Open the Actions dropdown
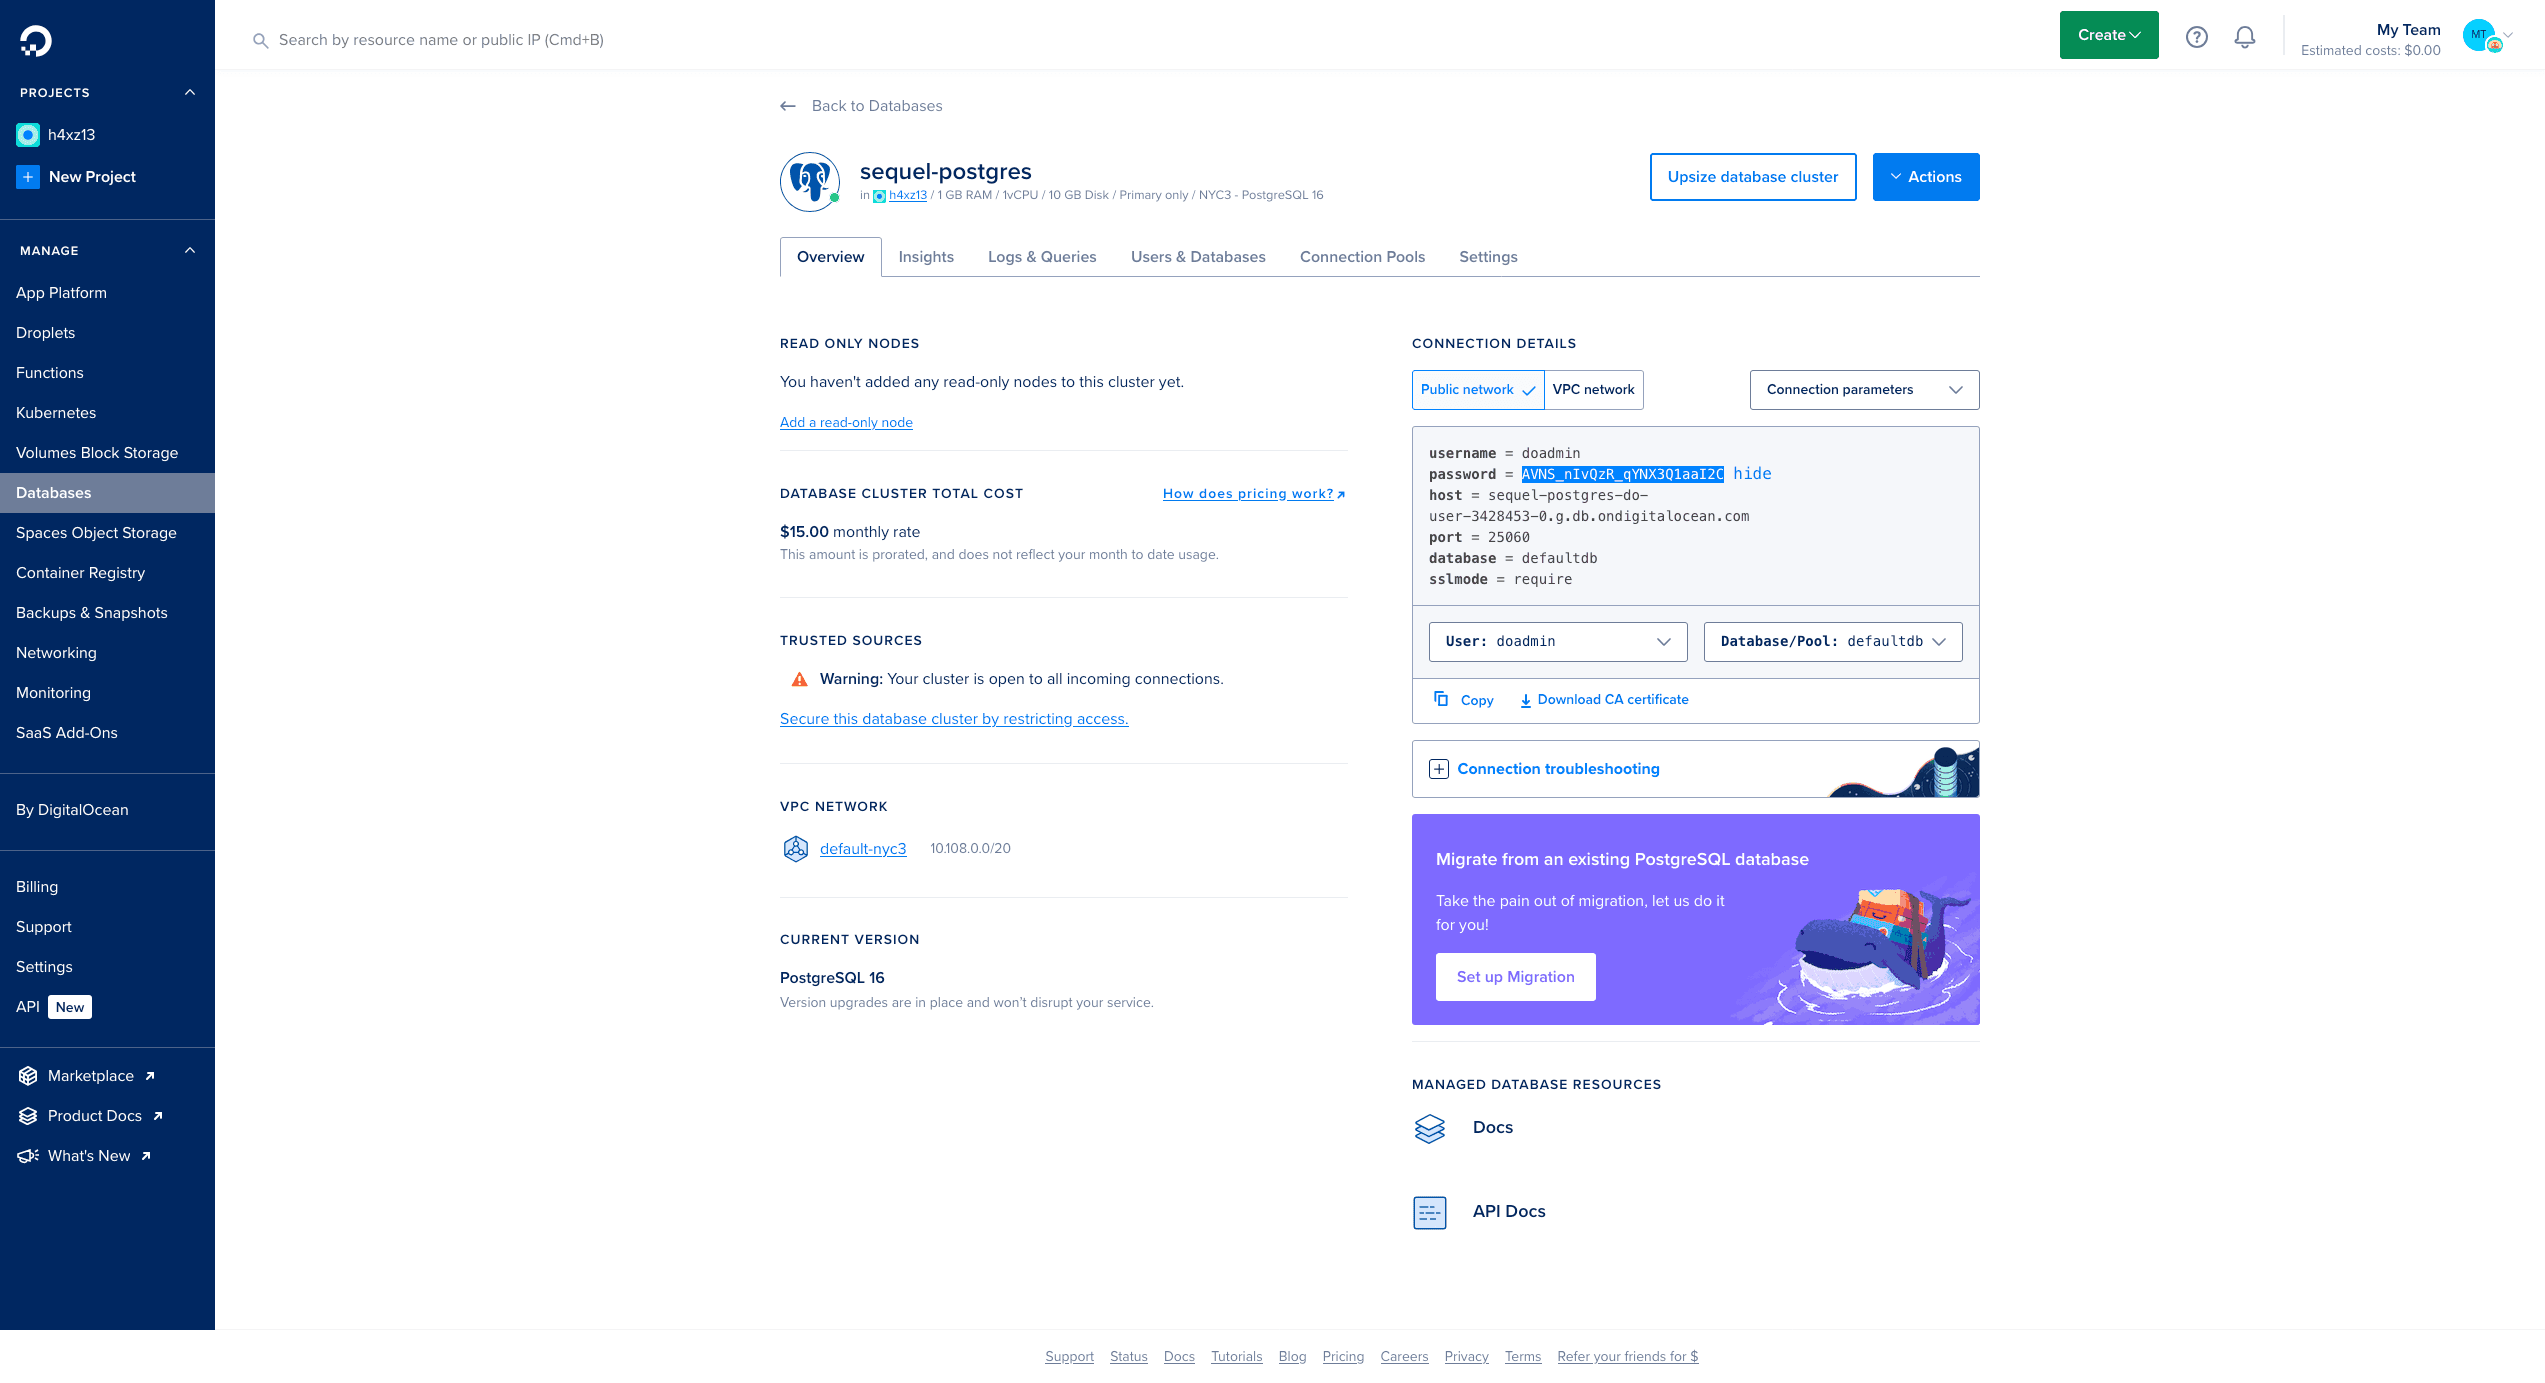 [x=1926, y=177]
